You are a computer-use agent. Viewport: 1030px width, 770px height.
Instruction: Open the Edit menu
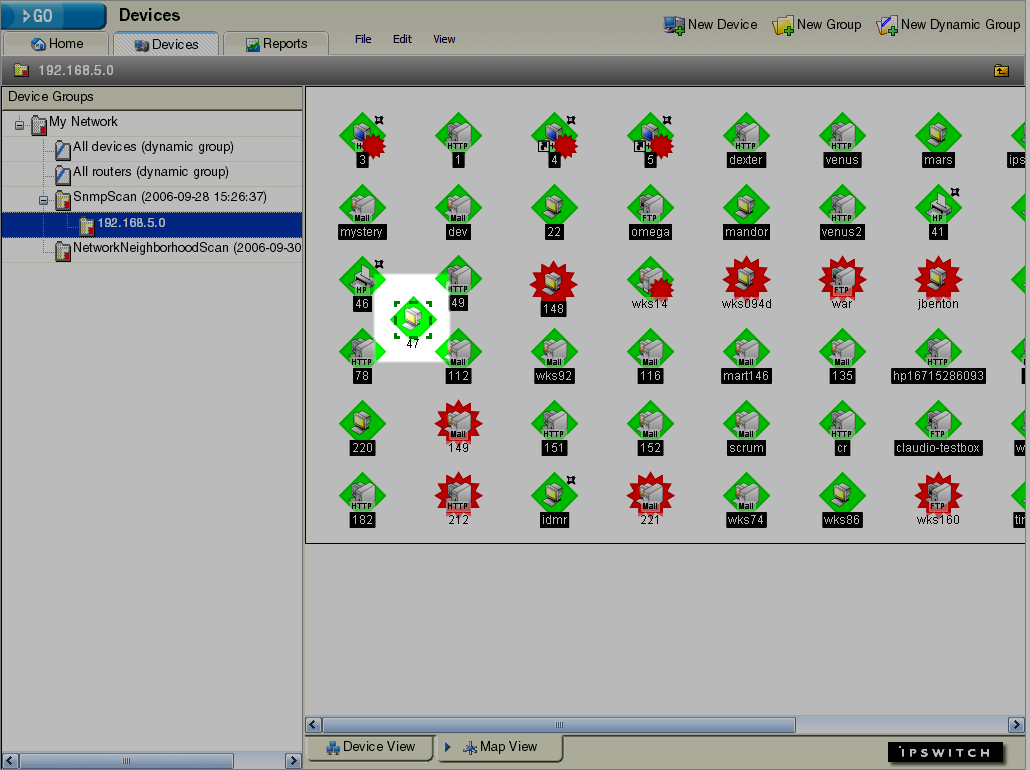coord(402,39)
